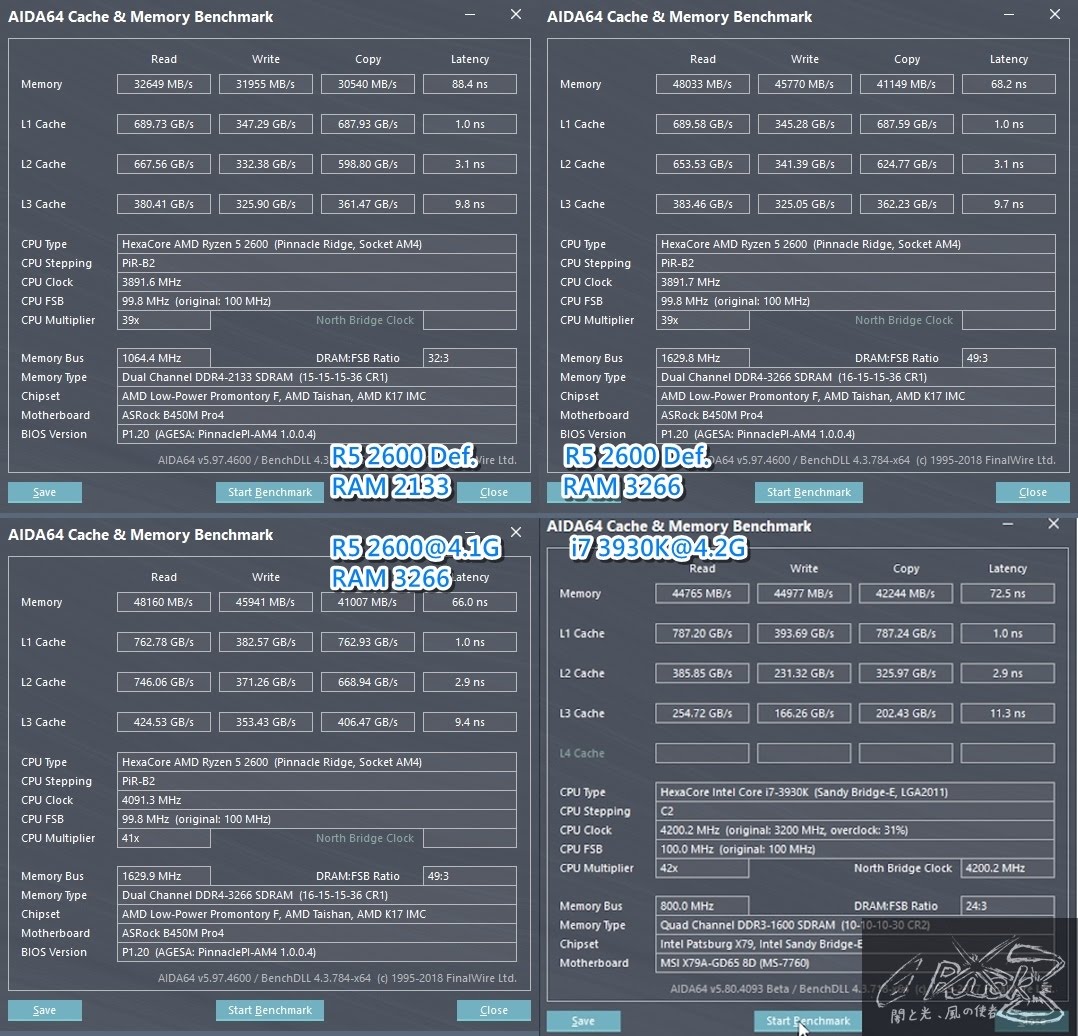This screenshot has width=1078, height=1036.
Task: Select the L2 cache write value 231.32 GB/s
Action: 804,673
